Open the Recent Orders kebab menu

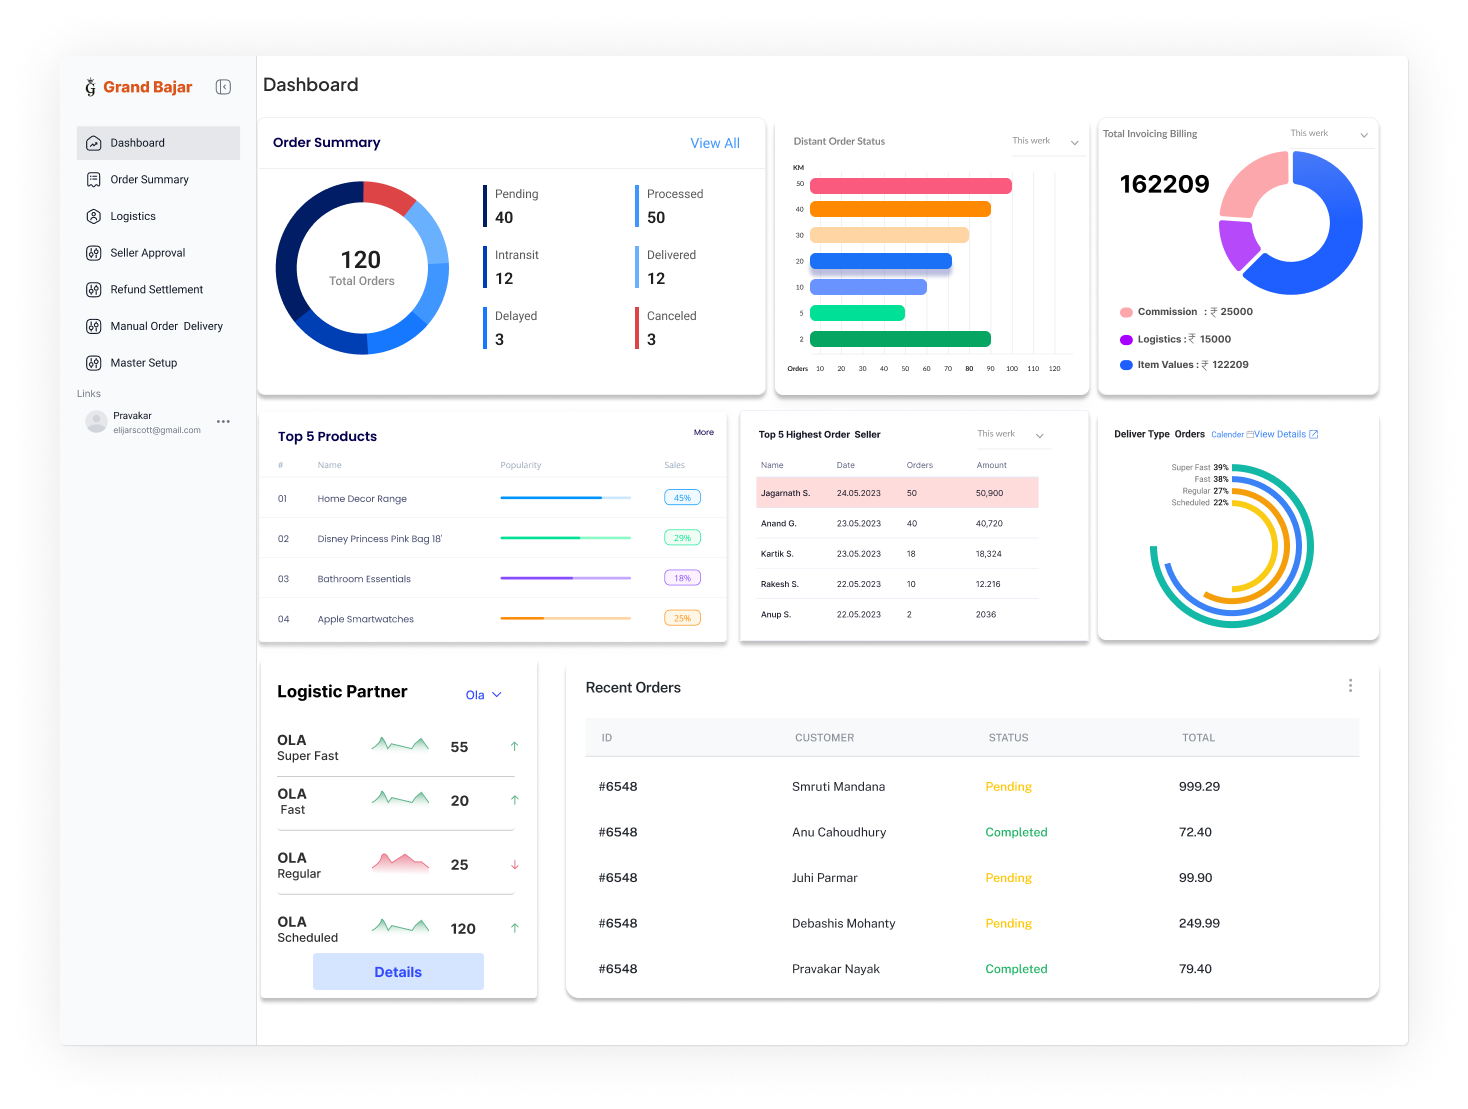[1350, 686]
